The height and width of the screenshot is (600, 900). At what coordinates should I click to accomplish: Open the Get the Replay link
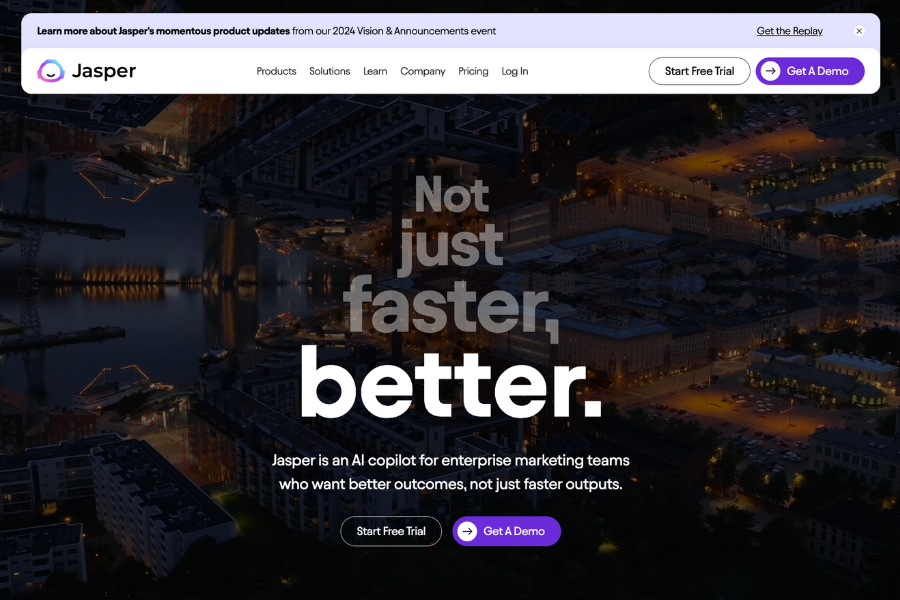pos(789,31)
